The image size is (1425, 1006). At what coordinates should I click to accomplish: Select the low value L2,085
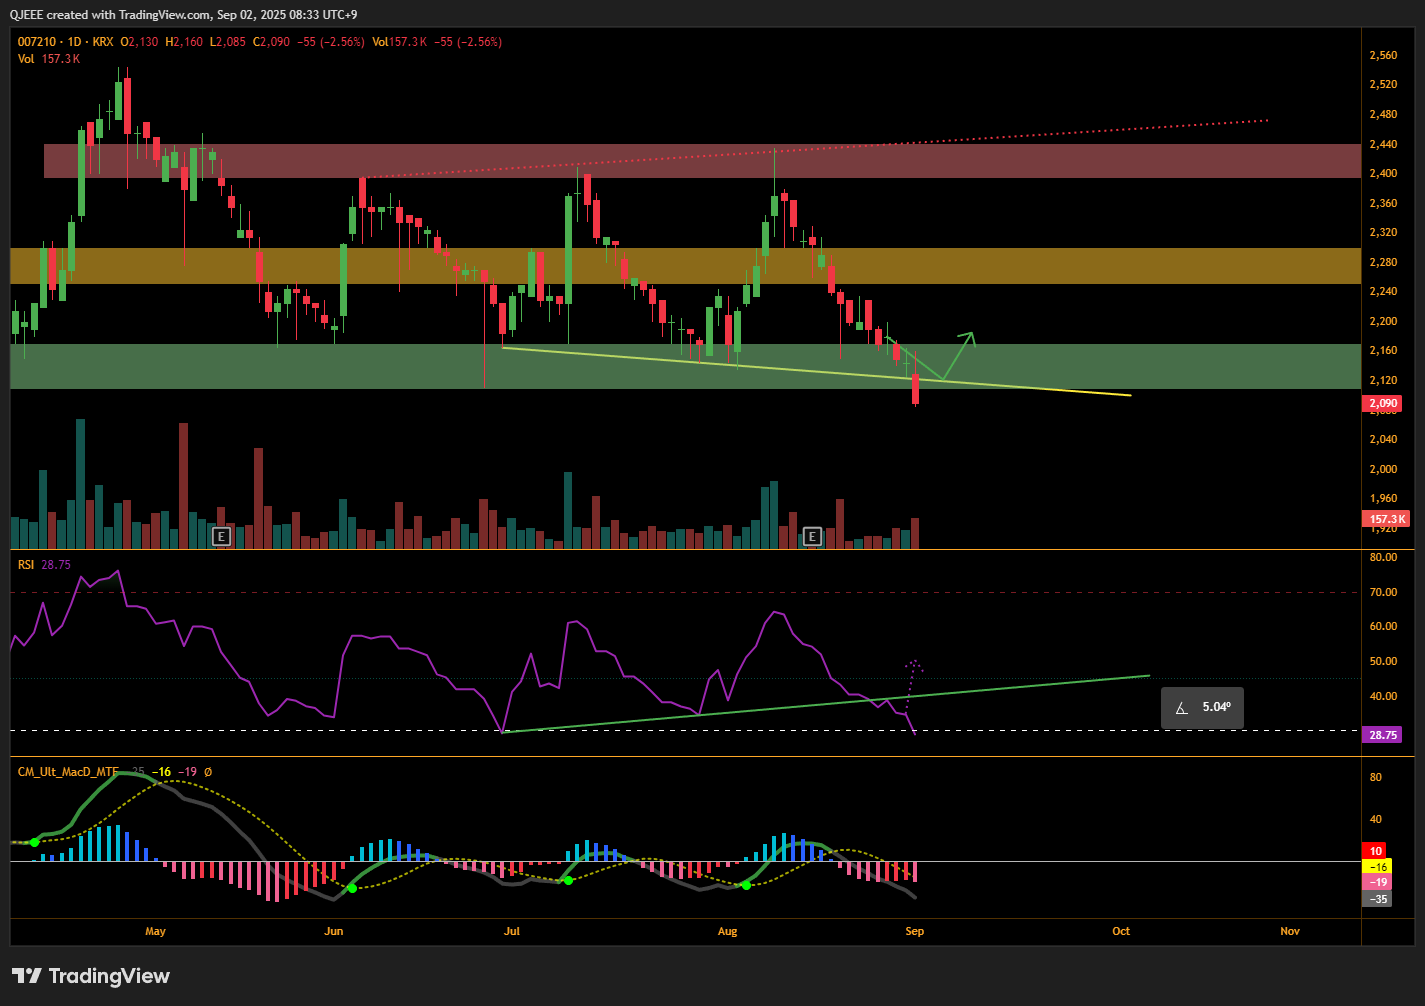(228, 42)
